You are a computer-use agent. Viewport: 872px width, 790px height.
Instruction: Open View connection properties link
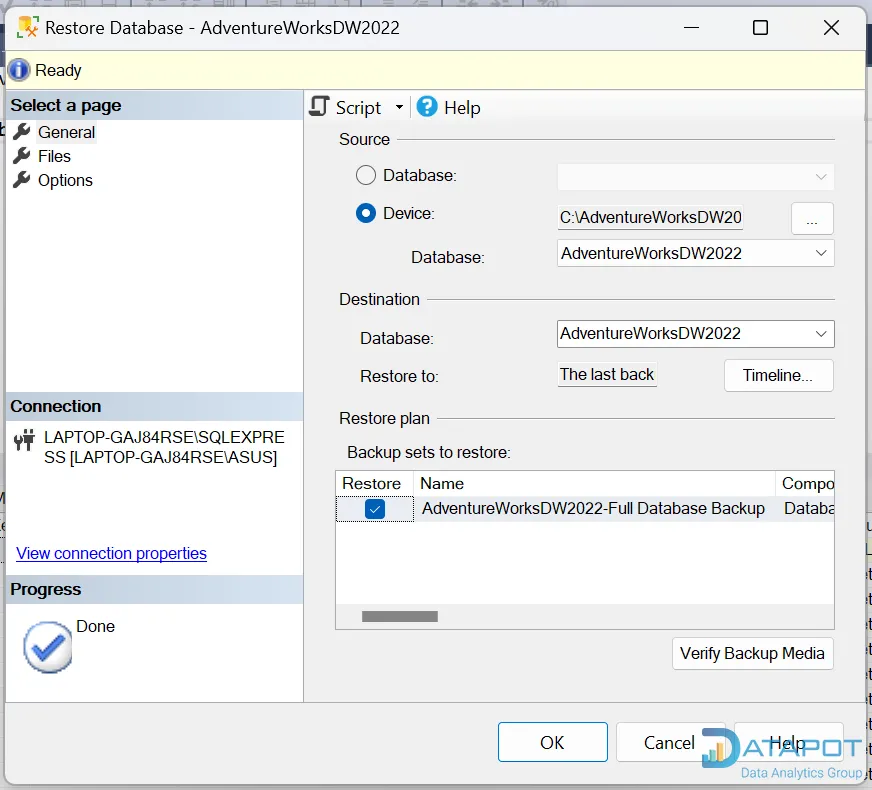(x=111, y=553)
